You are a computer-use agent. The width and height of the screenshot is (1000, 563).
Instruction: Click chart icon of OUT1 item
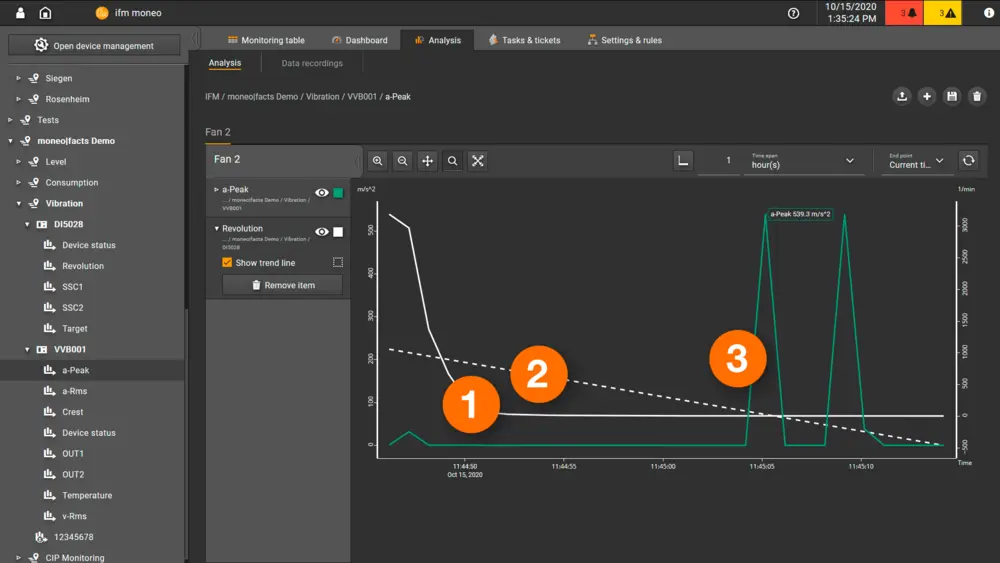(49, 453)
